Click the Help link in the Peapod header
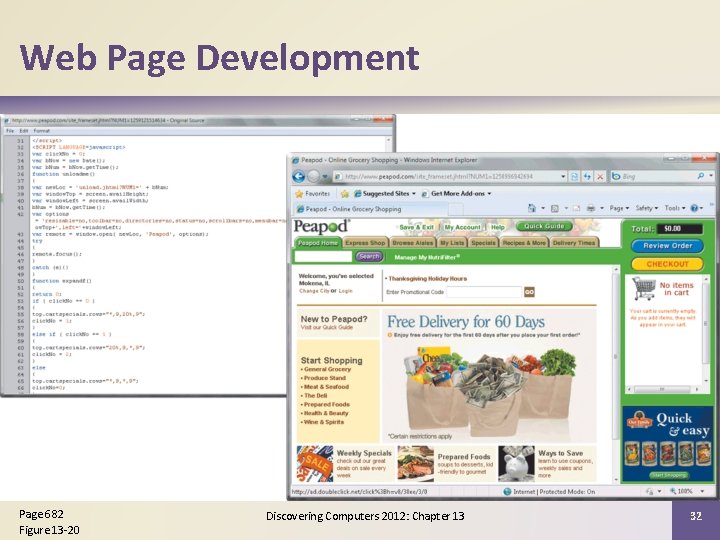The width and height of the screenshot is (720, 540). (x=497, y=227)
